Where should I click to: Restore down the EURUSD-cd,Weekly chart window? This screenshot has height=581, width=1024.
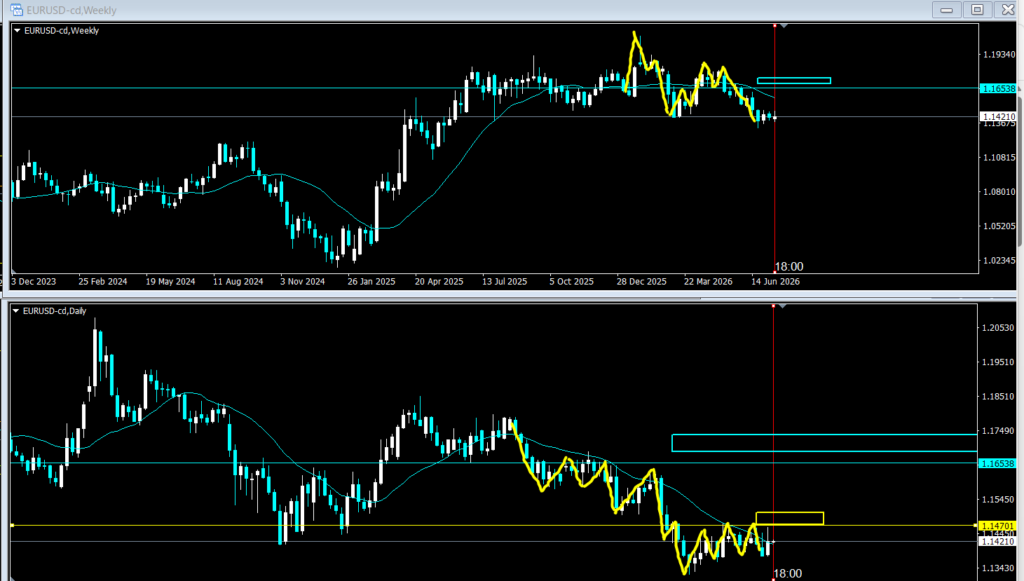[x=977, y=10]
